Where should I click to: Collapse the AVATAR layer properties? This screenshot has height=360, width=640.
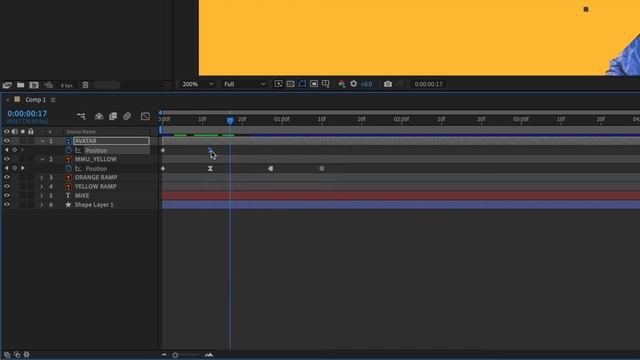42,141
